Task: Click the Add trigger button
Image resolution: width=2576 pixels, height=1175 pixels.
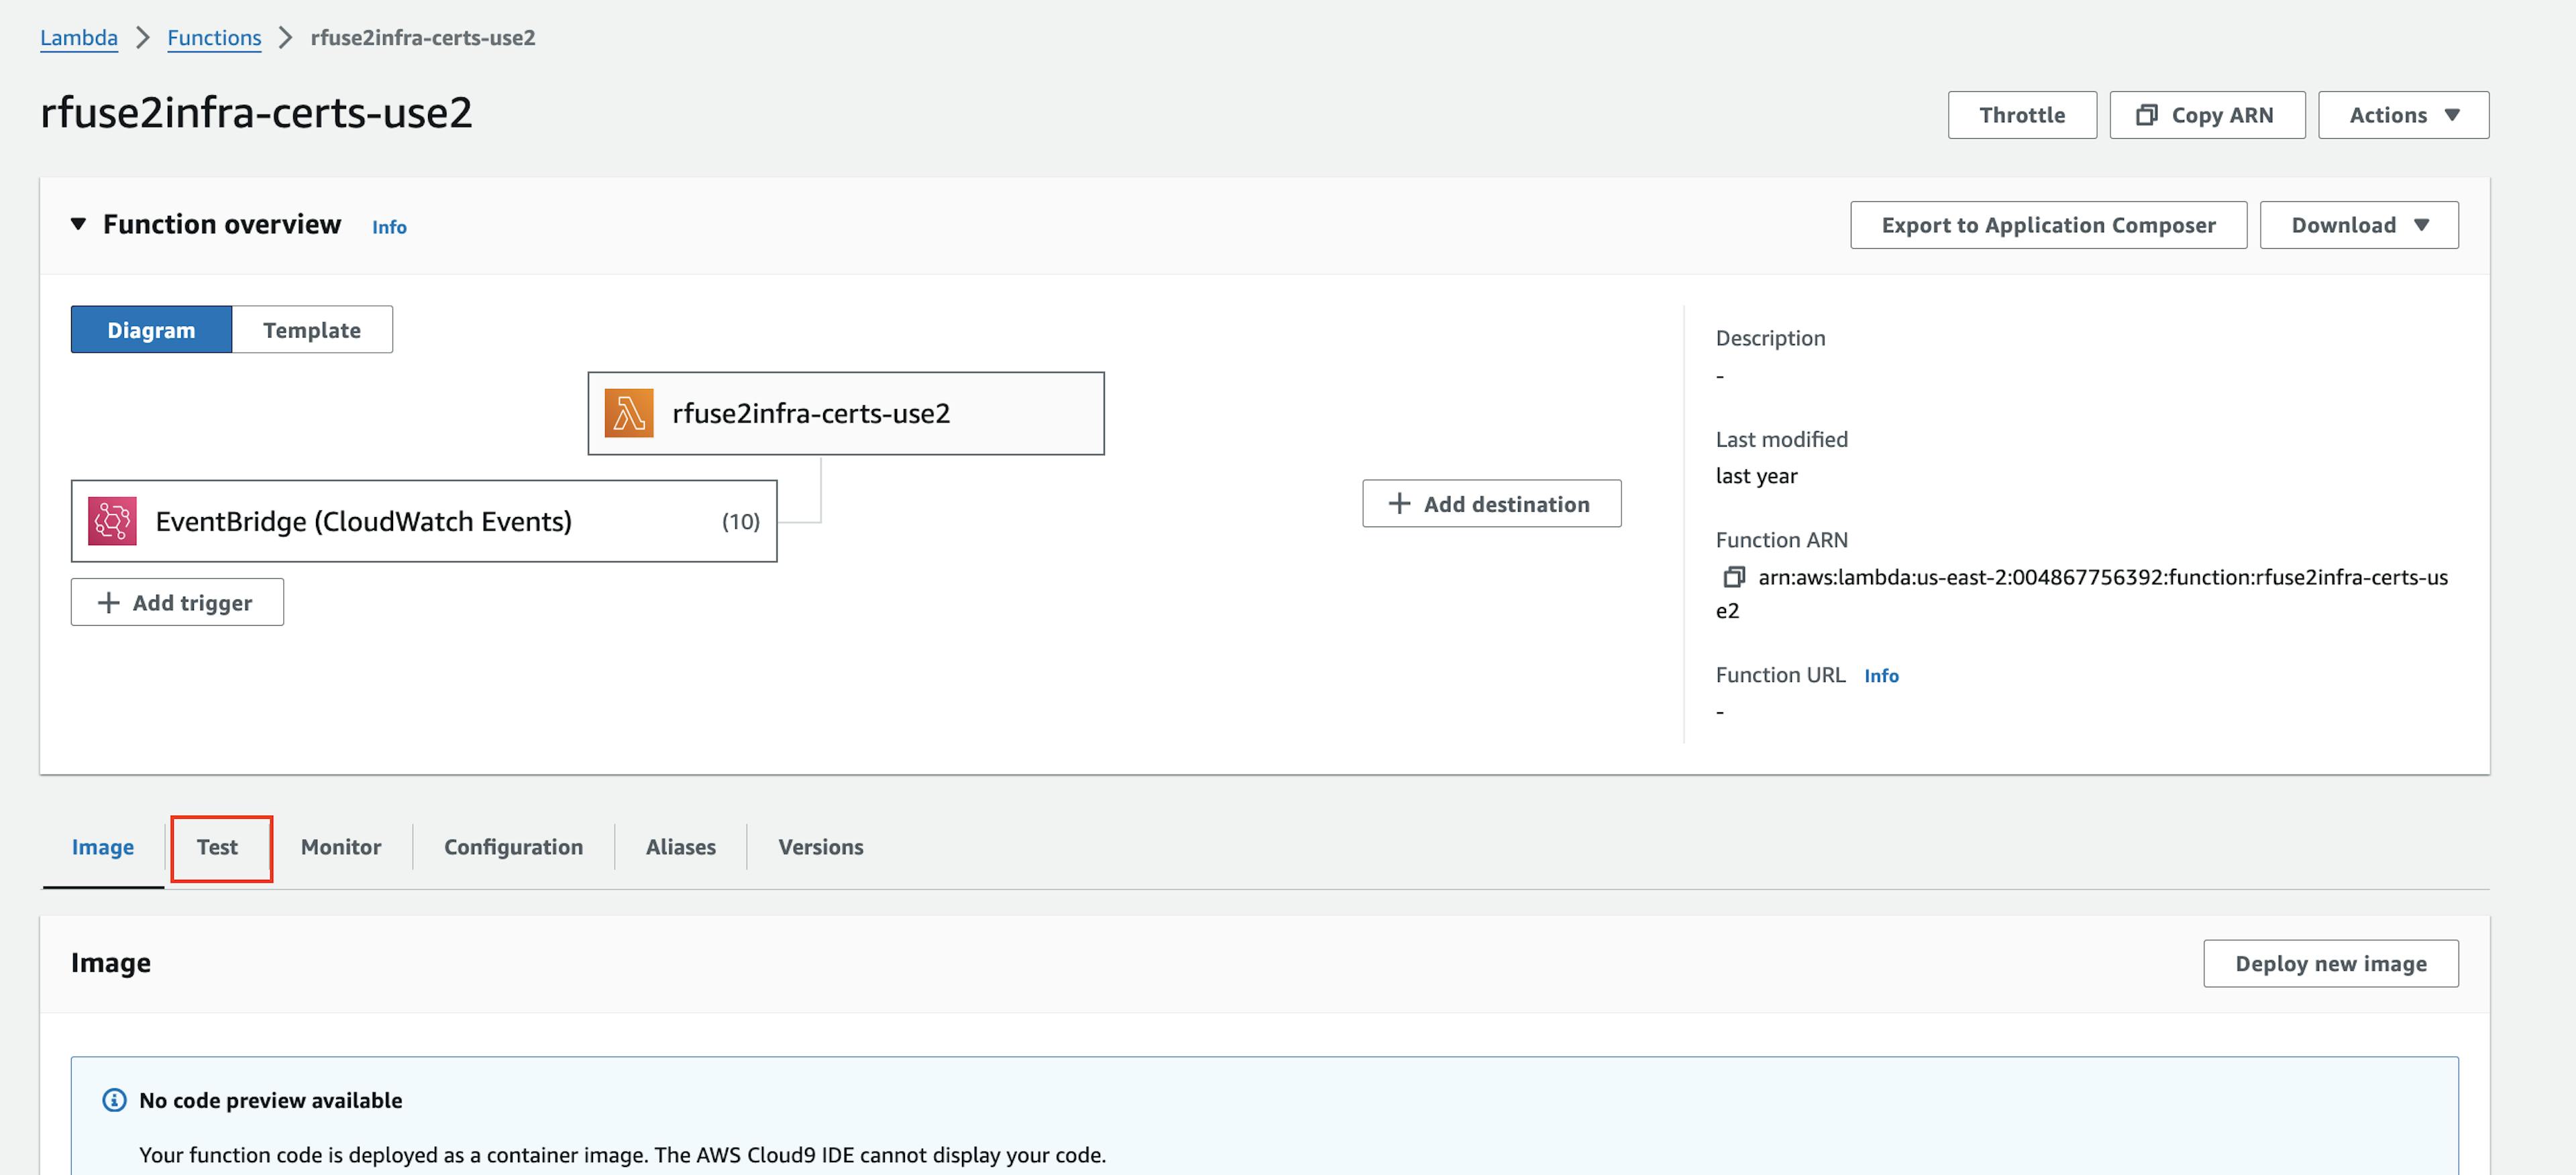Action: (177, 602)
